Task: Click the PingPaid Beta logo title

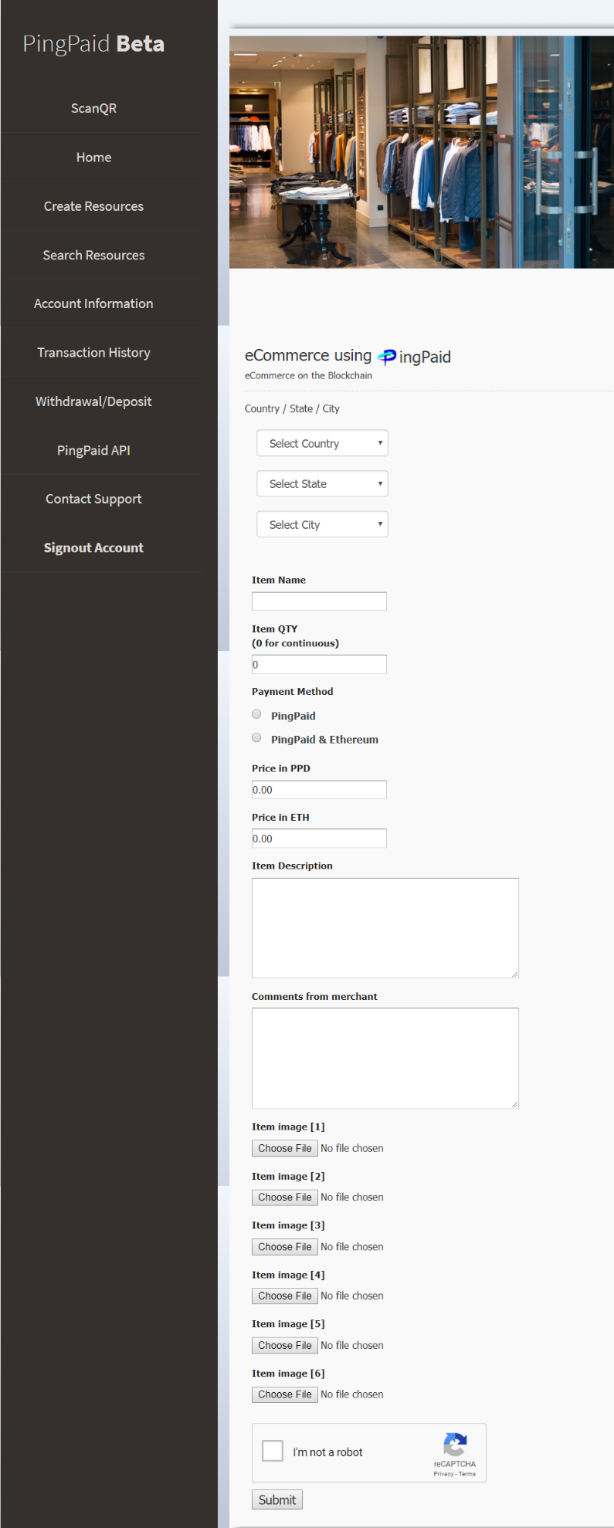Action: click(x=94, y=44)
